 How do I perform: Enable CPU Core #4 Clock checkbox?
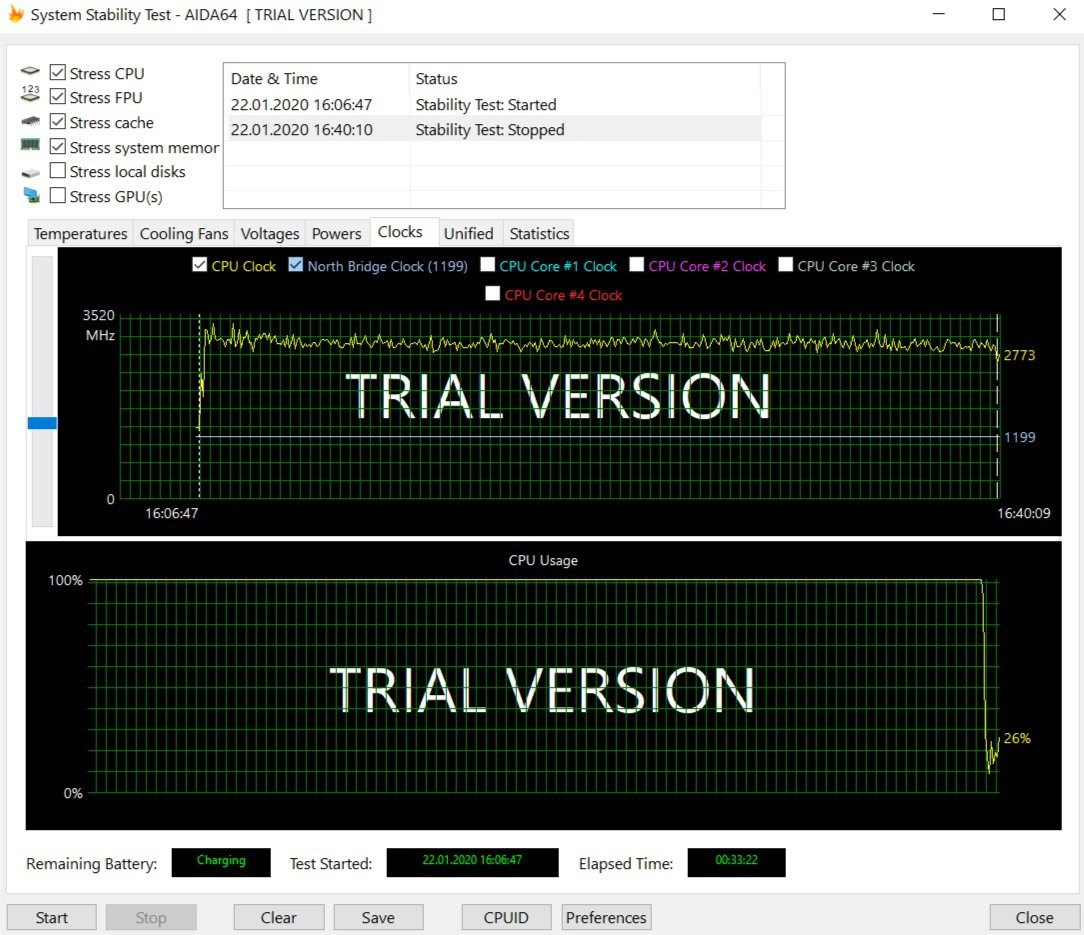click(x=493, y=294)
